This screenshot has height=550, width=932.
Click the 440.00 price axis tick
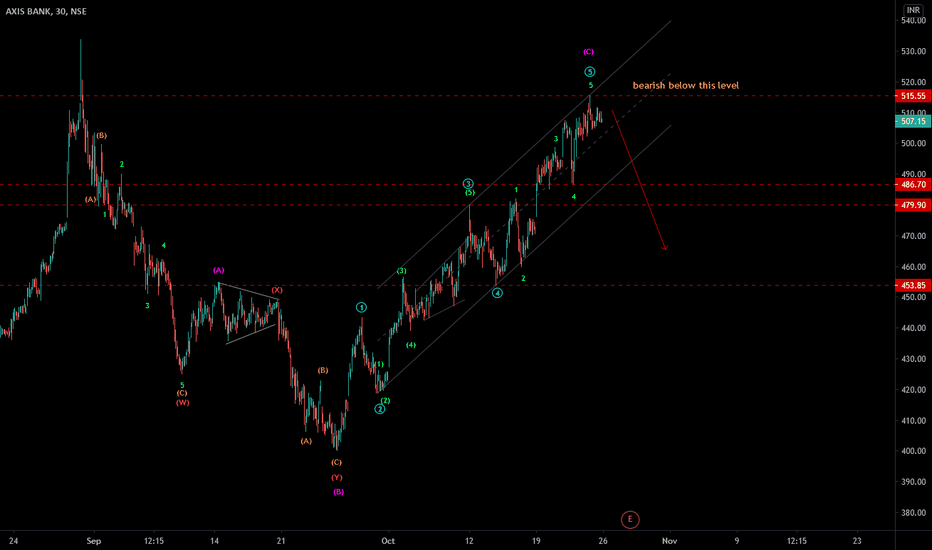click(x=914, y=328)
